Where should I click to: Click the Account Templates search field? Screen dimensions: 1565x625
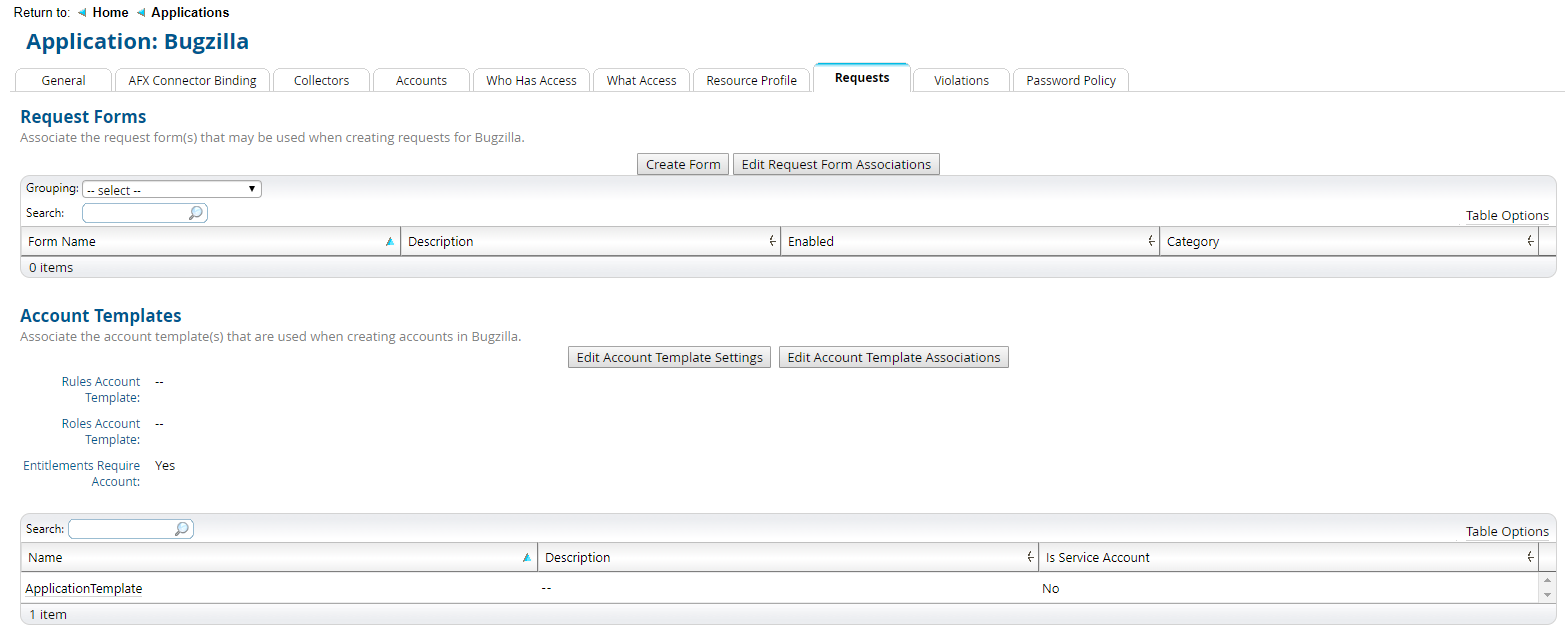122,529
